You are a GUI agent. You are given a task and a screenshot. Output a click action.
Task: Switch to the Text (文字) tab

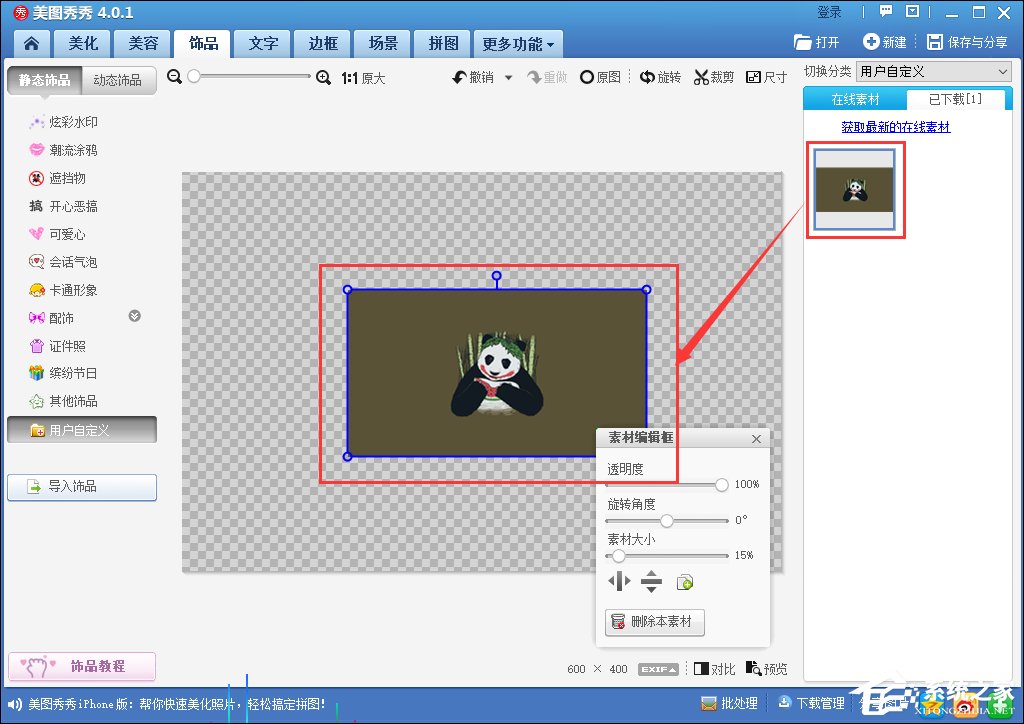(264, 43)
